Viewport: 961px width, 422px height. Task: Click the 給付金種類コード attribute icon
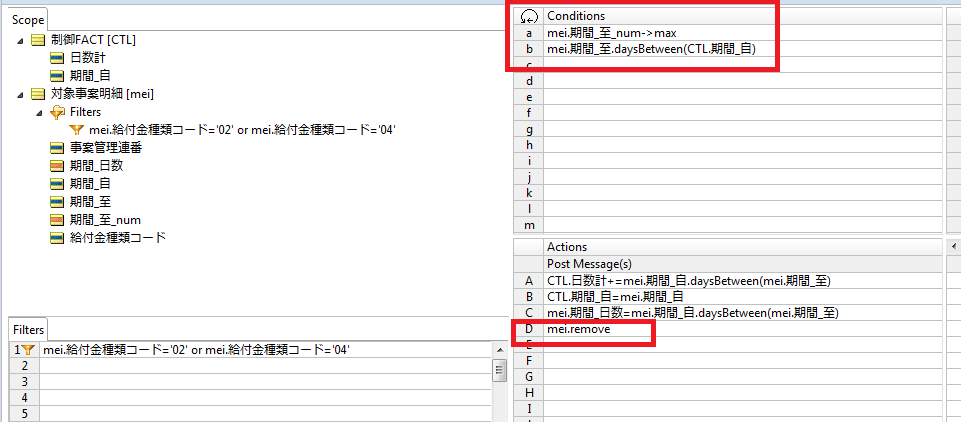[x=58, y=238]
